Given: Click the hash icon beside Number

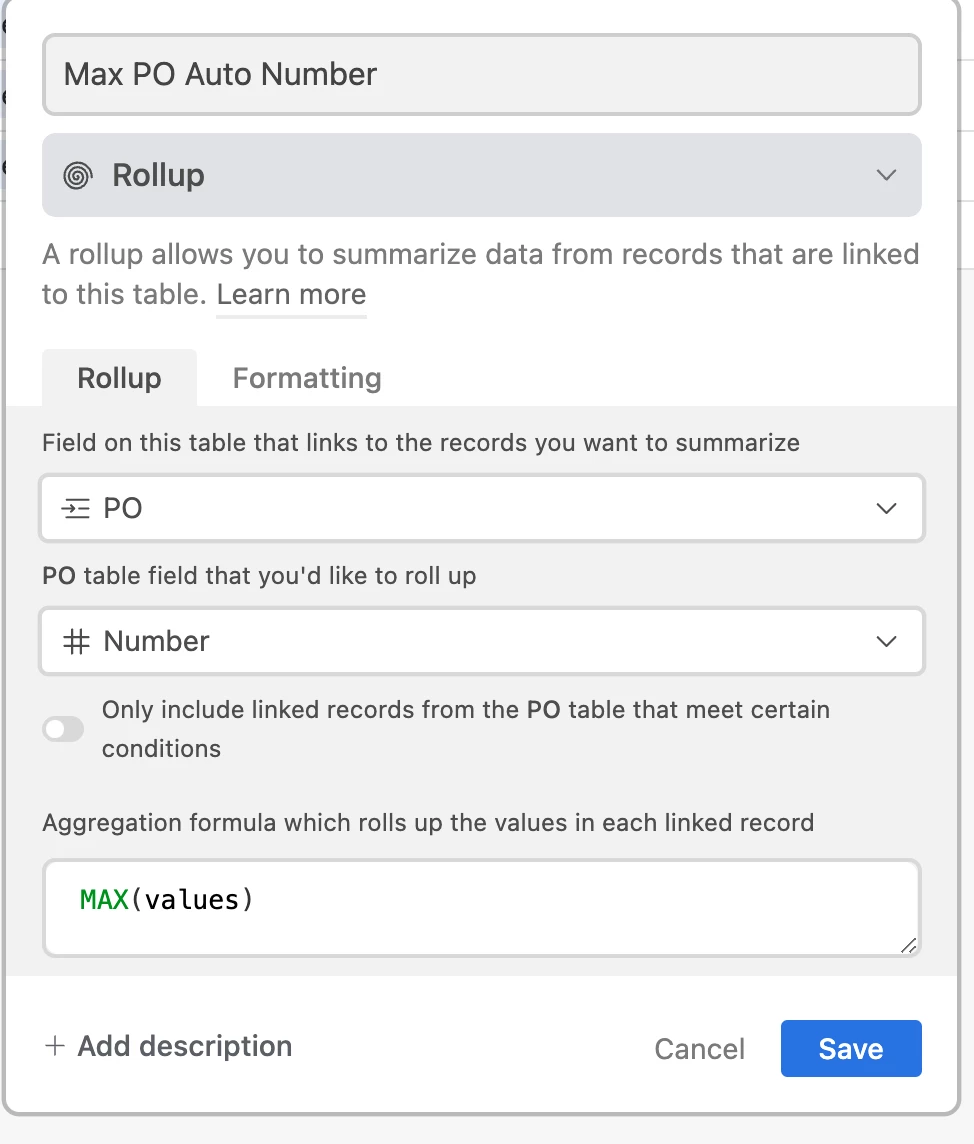Looking at the screenshot, I should click(x=76, y=641).
